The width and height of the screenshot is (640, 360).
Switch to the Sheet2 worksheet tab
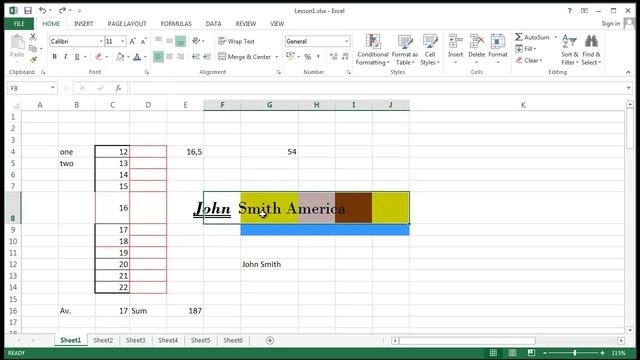pyautogui.click(x=103, y=340)
